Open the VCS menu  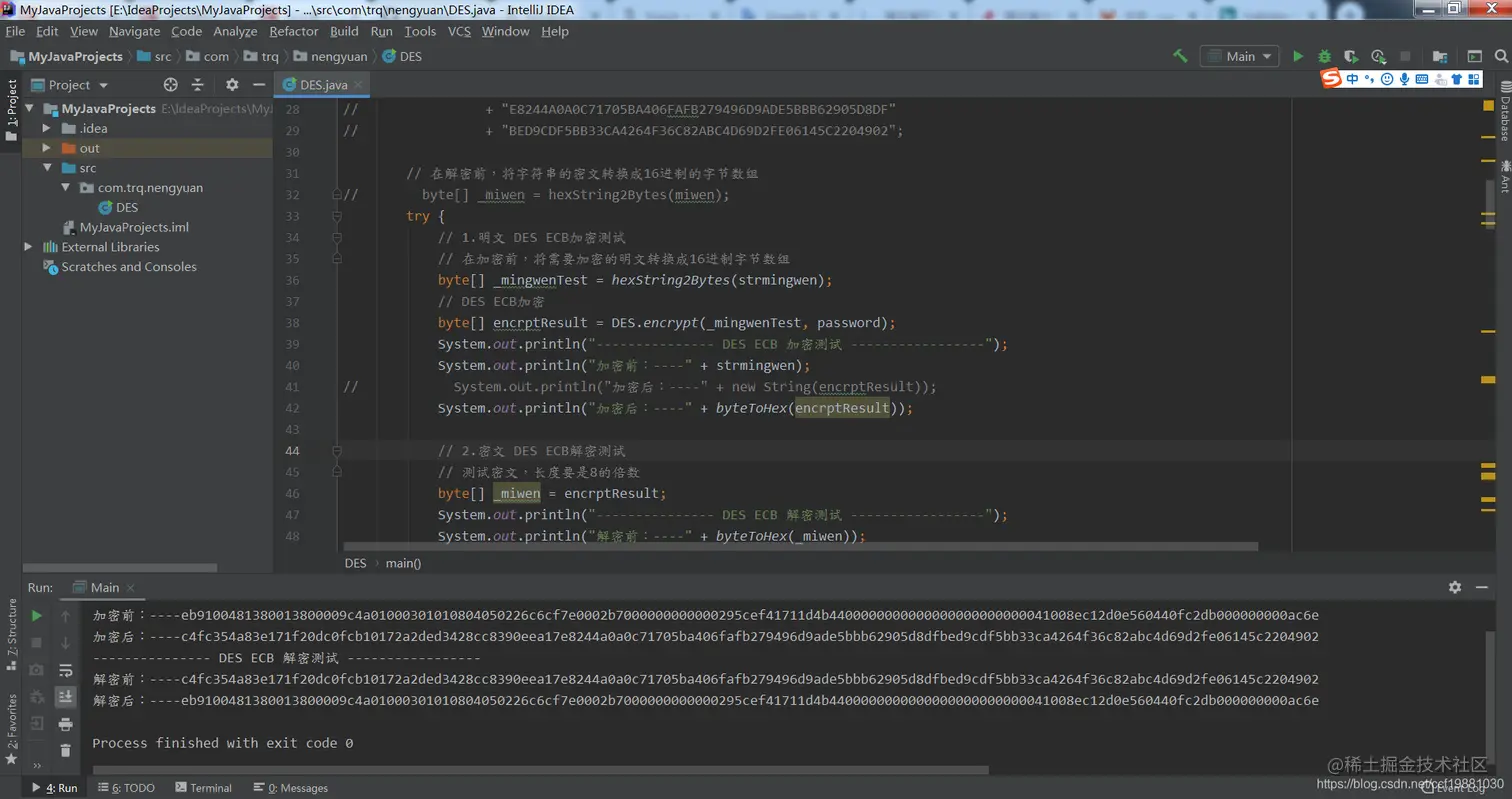pyautogui.click(x=459, y=31)
